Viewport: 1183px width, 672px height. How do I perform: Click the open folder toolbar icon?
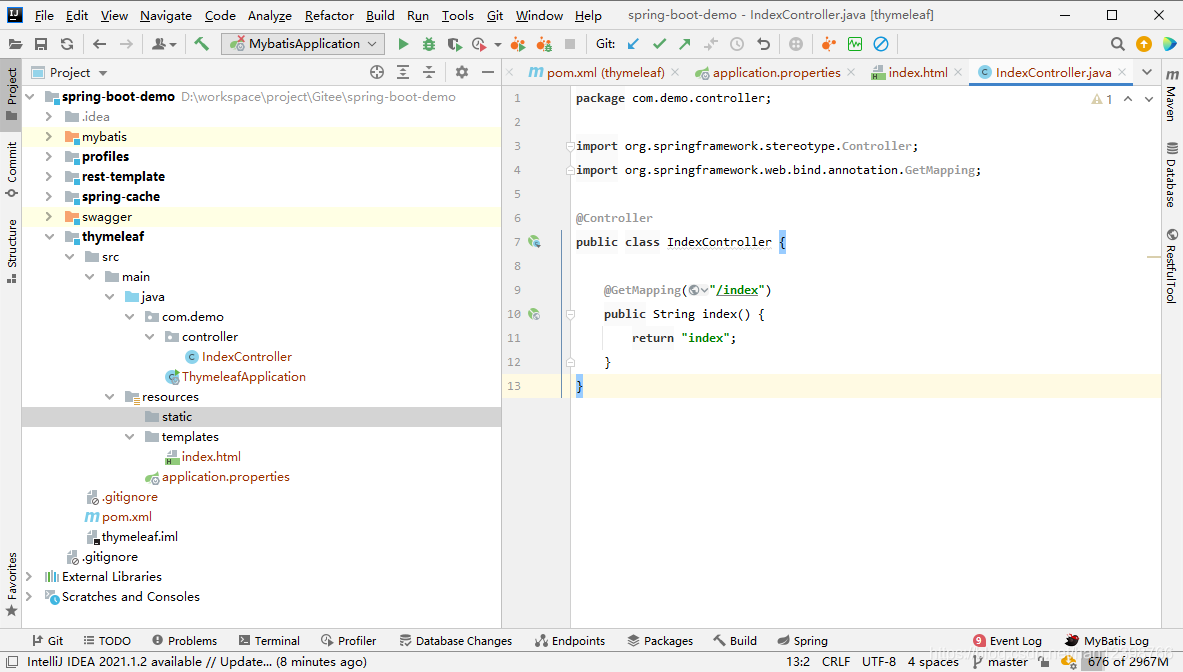pyautogui.click(x=15, y=44)
